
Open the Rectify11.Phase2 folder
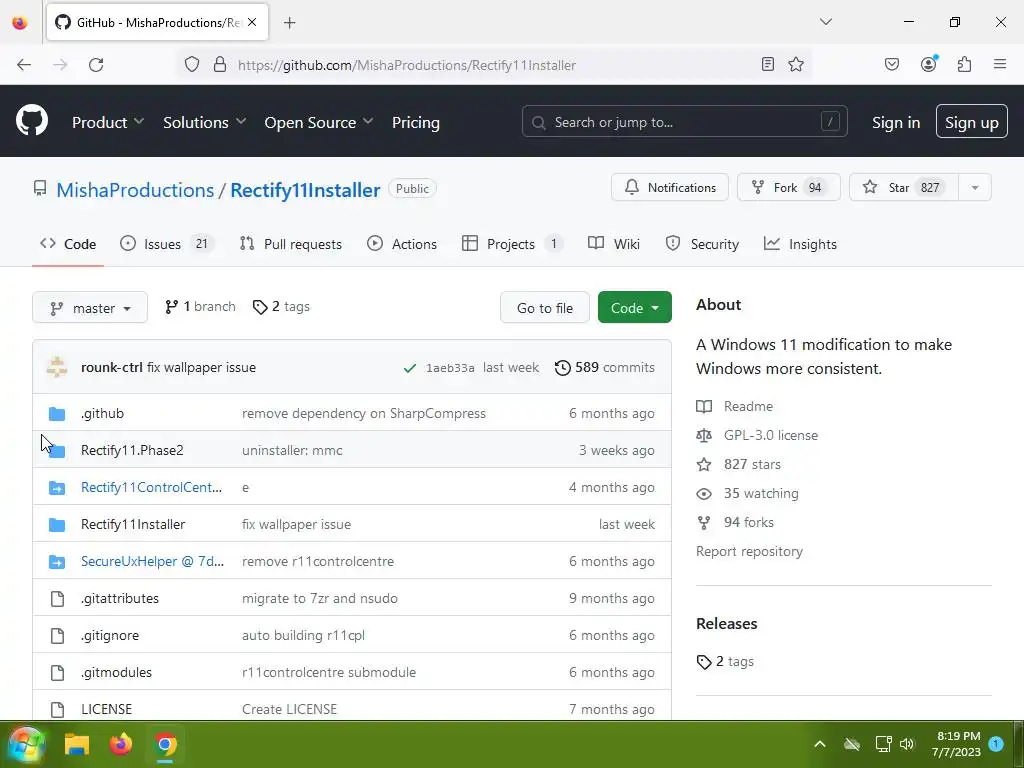[x=132, y=451]
